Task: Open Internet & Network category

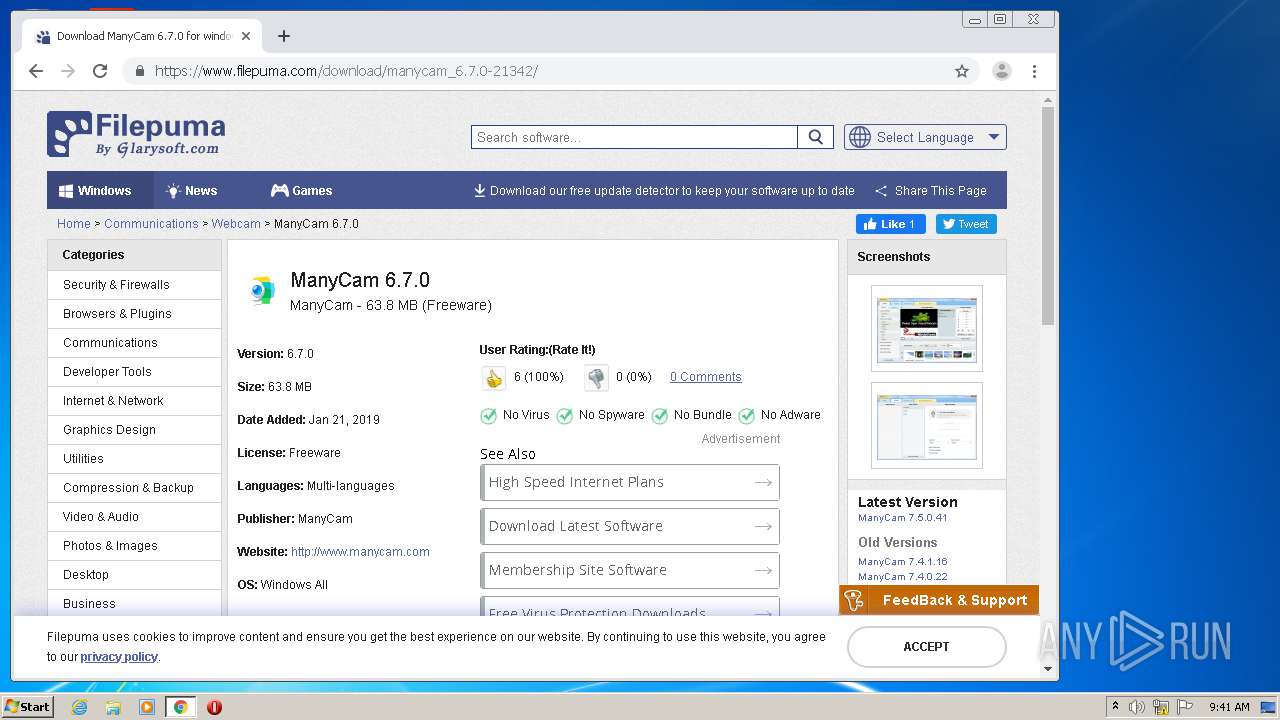Action: click(x=134, y=400)
